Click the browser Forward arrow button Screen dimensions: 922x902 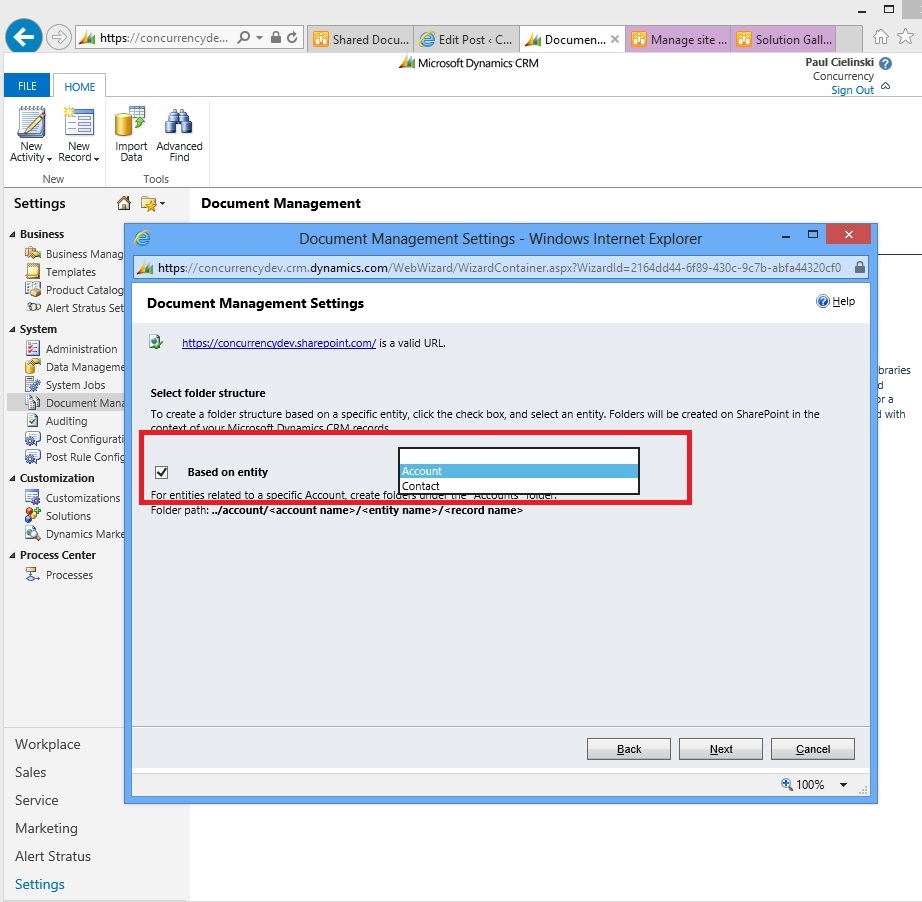click(58, 37)
